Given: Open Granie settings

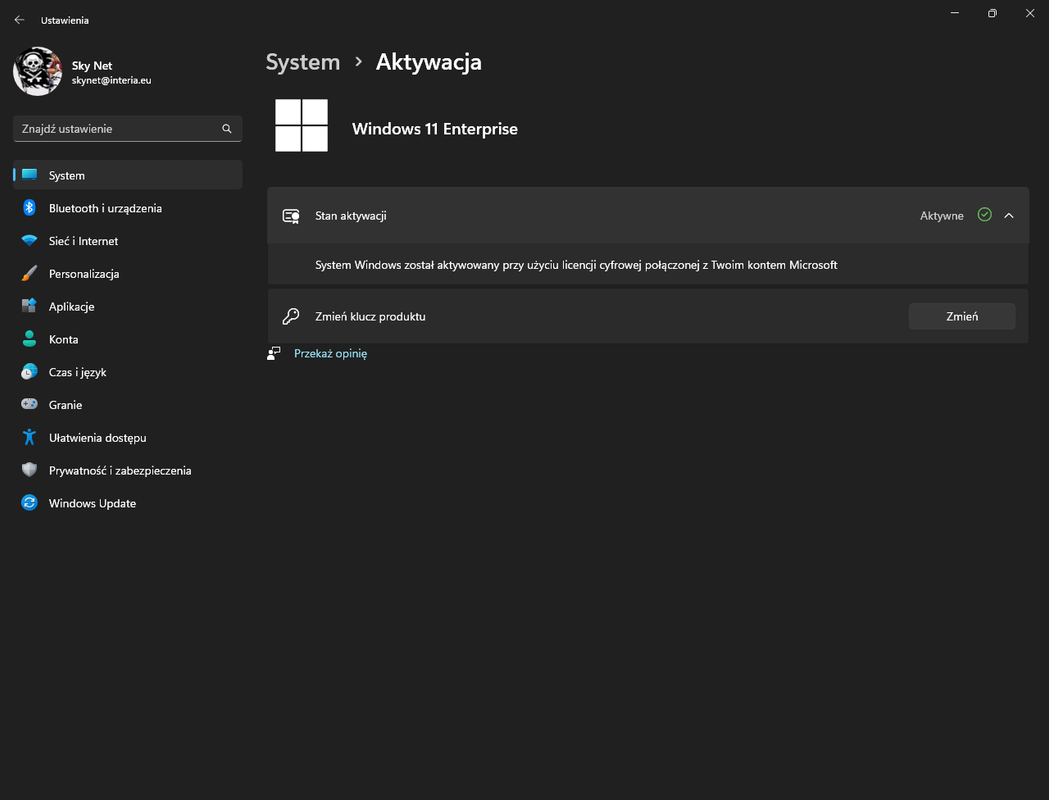Looking at the screenshot, I should pos(127,405).
